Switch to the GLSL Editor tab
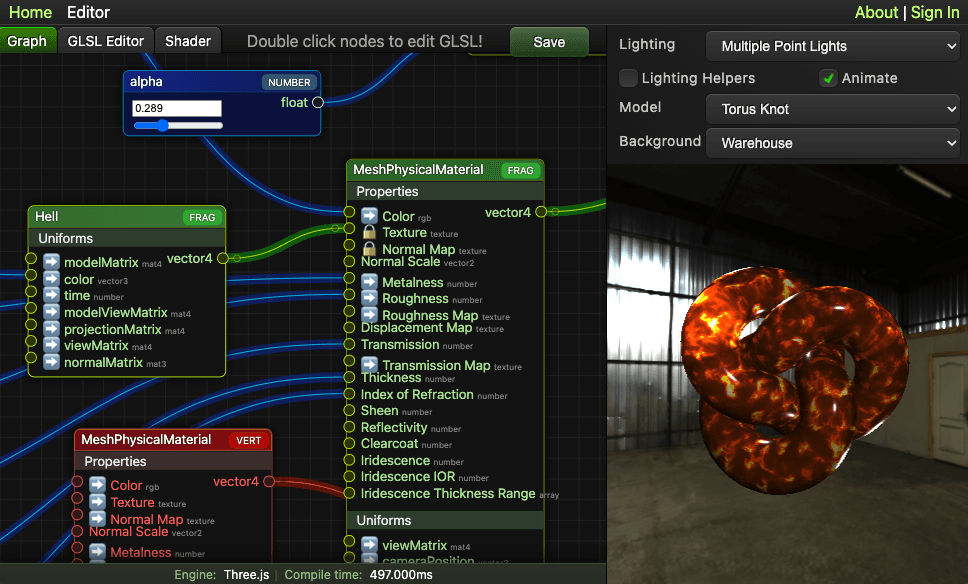Screen dimensions: 968x584 pyautogui.click(x=105, y=41)
